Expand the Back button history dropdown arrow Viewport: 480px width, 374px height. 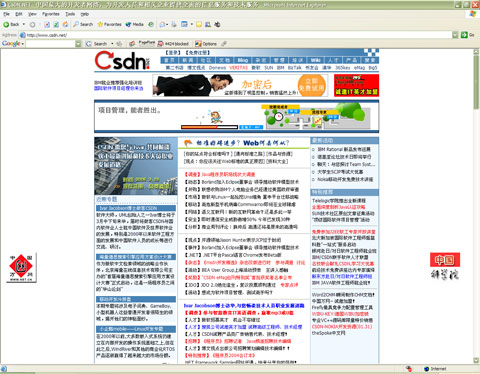[24, 24]
